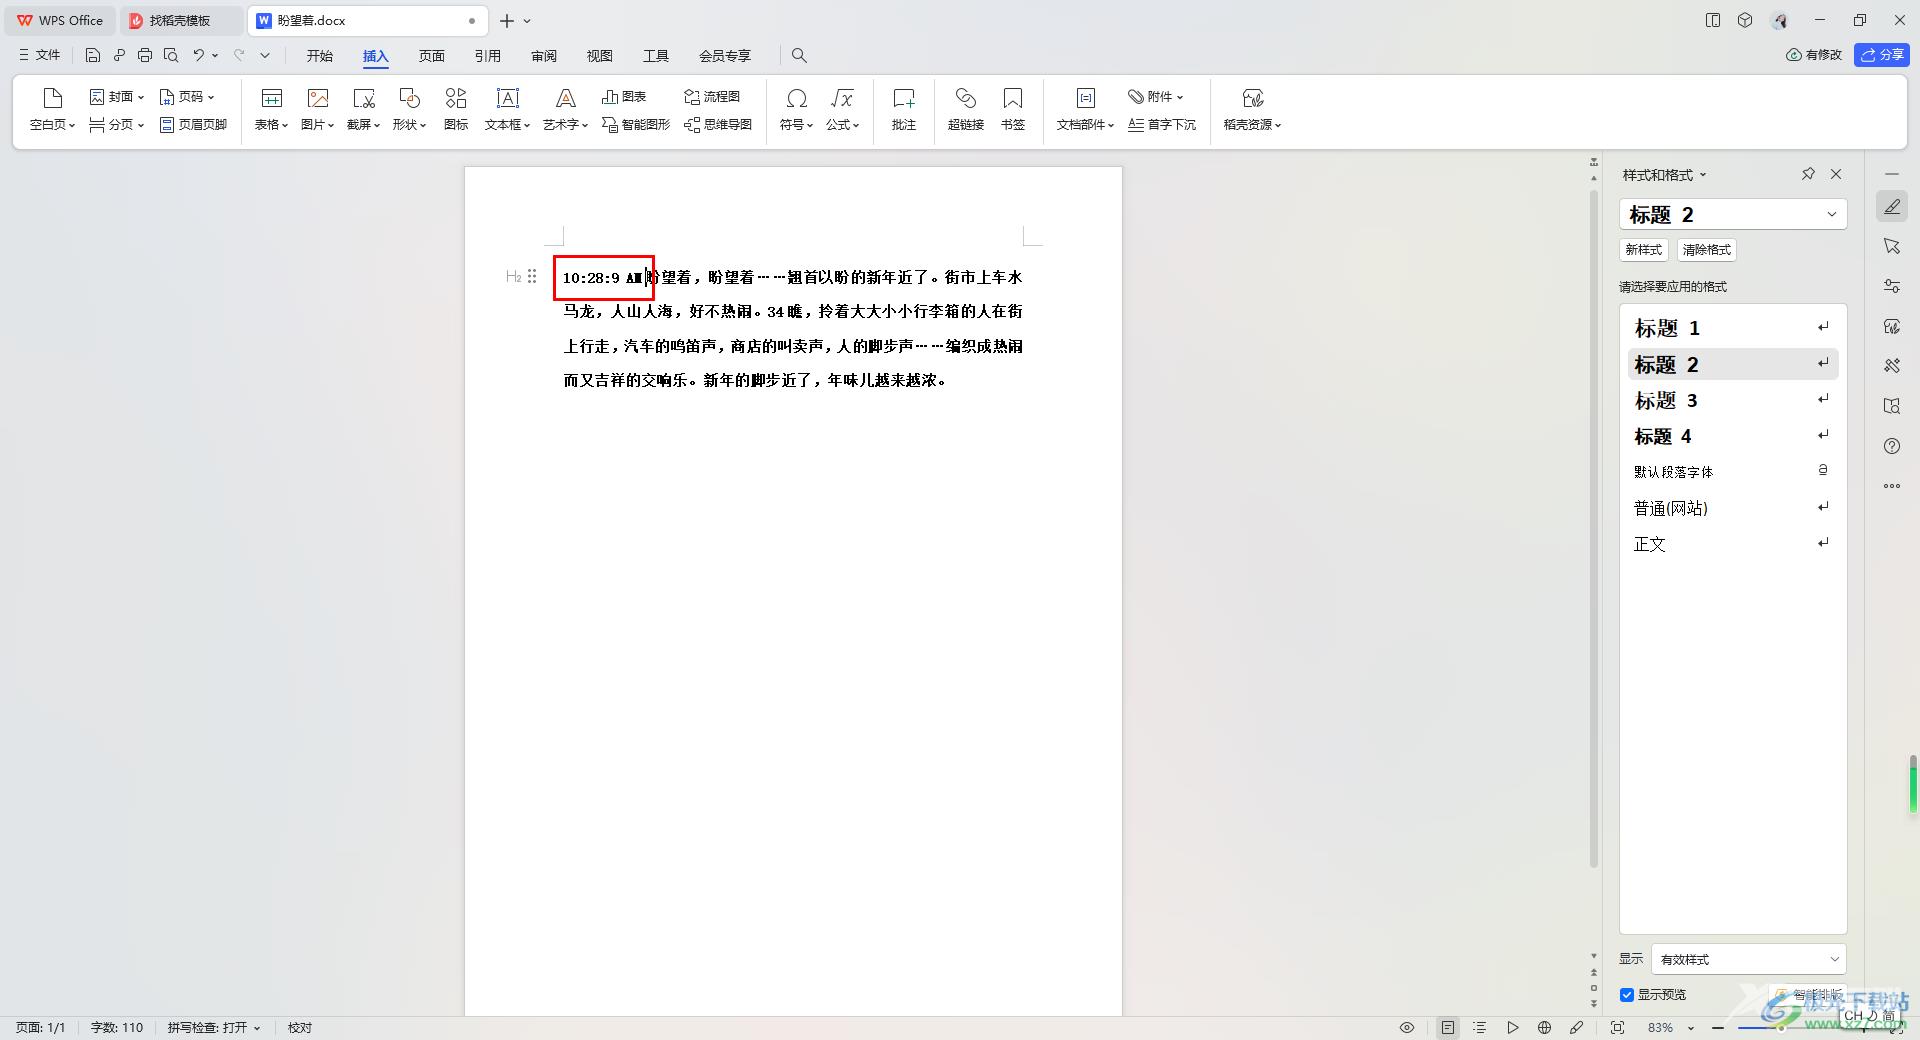Add a comment (批注)

[904, 109]
